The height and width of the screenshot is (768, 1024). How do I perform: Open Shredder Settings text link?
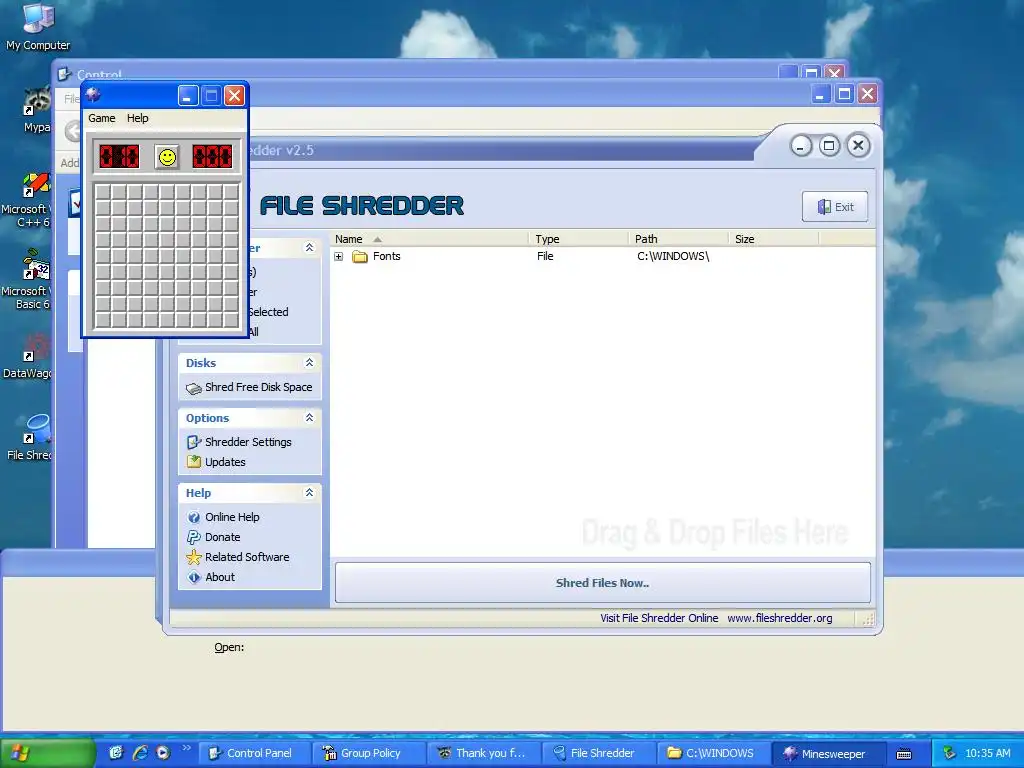[248, 442]
